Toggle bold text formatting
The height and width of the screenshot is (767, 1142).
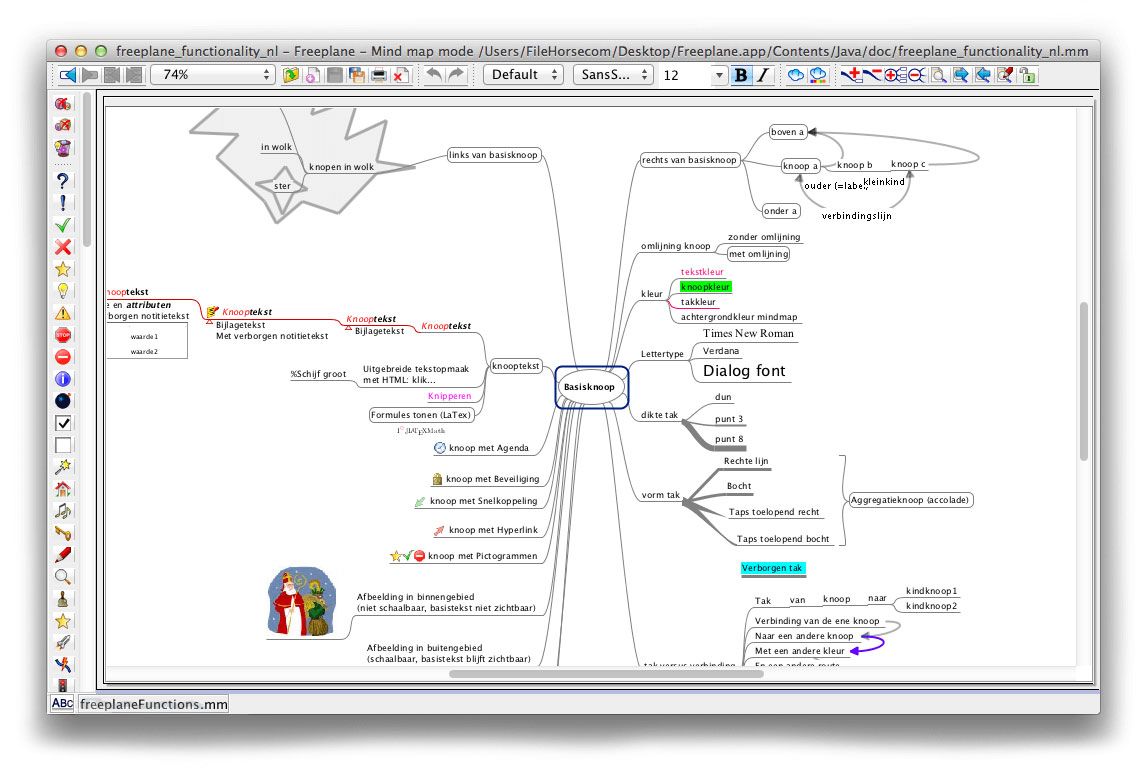pos(741,75)
